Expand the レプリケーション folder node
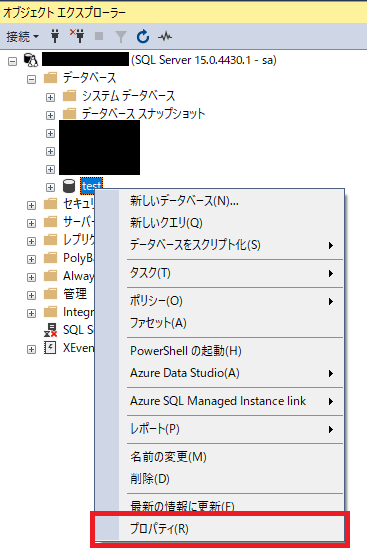 [31, 241]
